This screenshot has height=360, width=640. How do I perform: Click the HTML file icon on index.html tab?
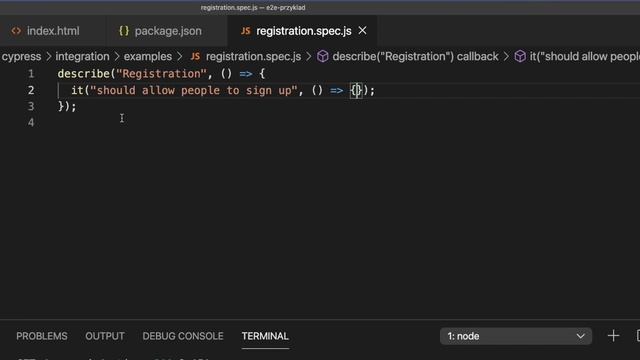16,31
